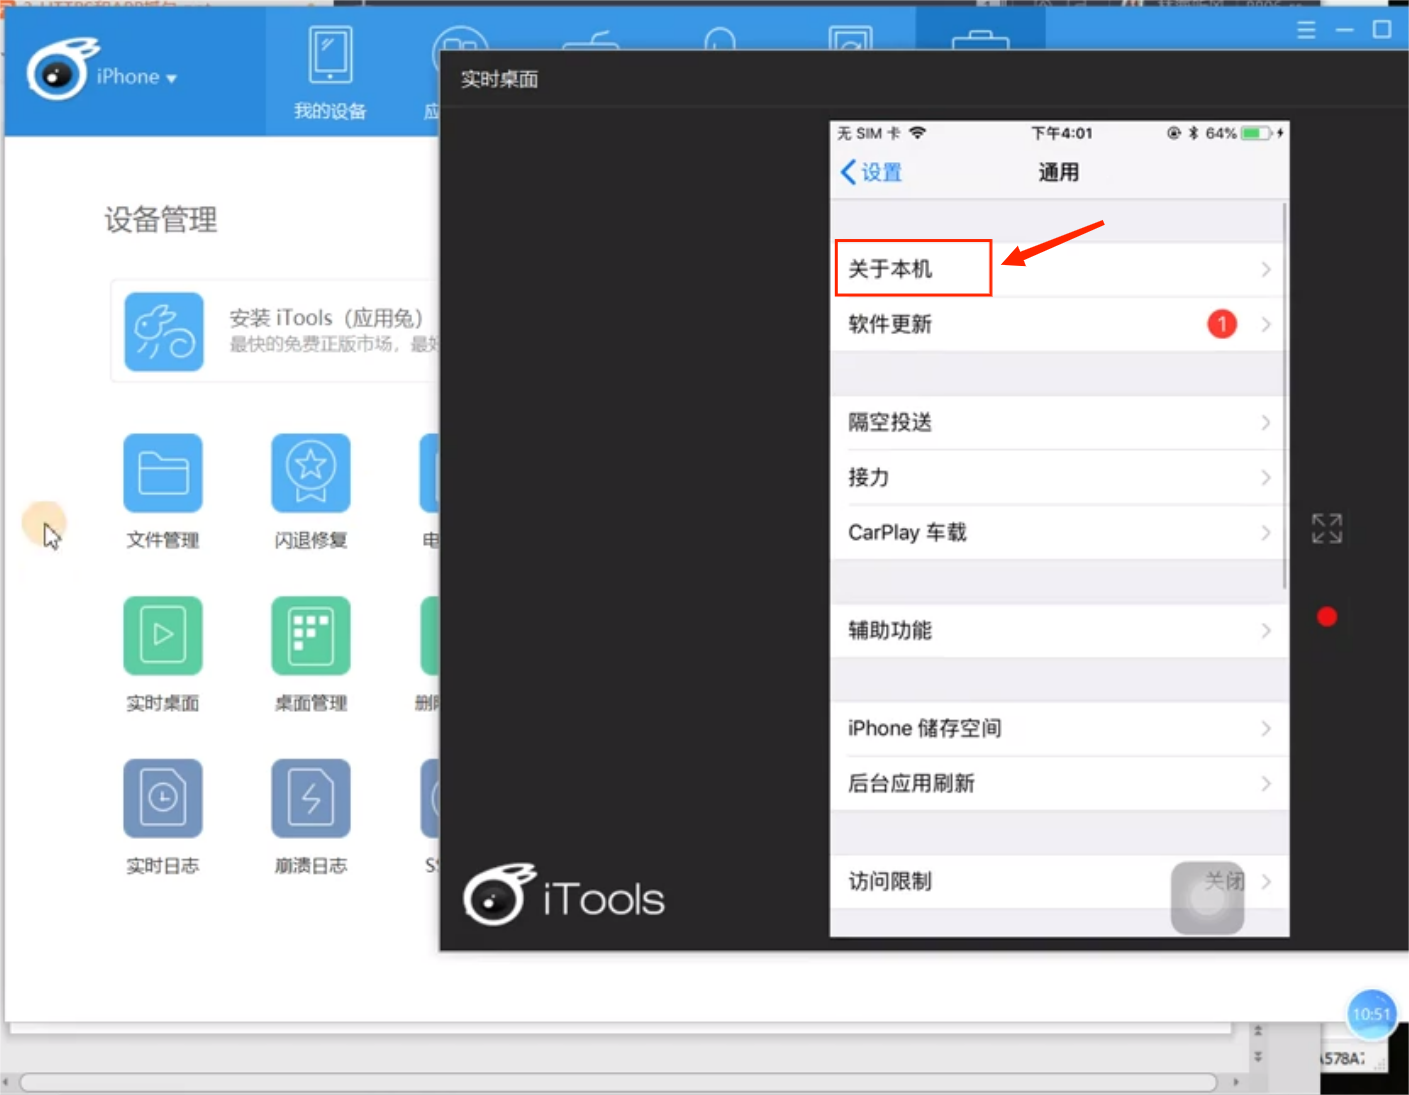This screenshot has height=1095, width=1409.
Task: Click the iPhone screen's vertical scroll indicator
Action: click(x=1284, y=396)
